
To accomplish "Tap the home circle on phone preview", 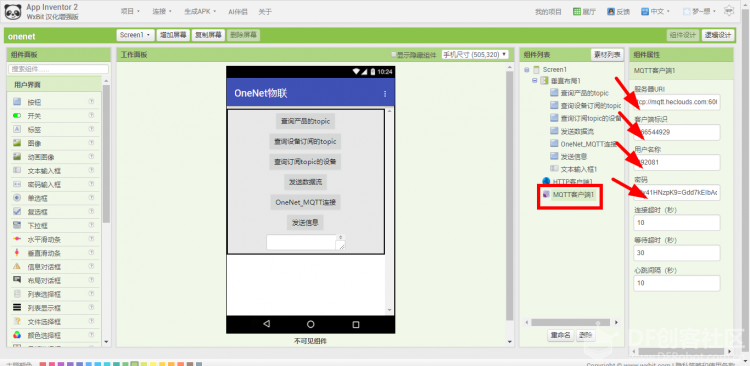I will [310, 324].
